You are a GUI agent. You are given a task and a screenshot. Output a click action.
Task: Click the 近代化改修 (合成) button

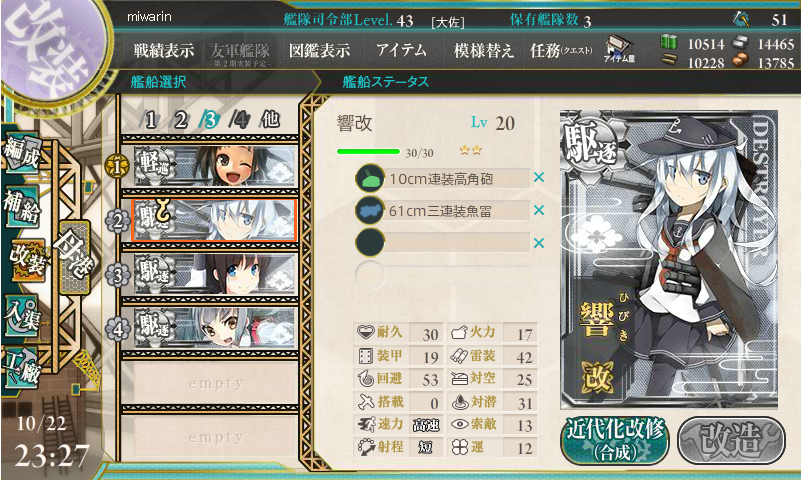tap(616, 440)
